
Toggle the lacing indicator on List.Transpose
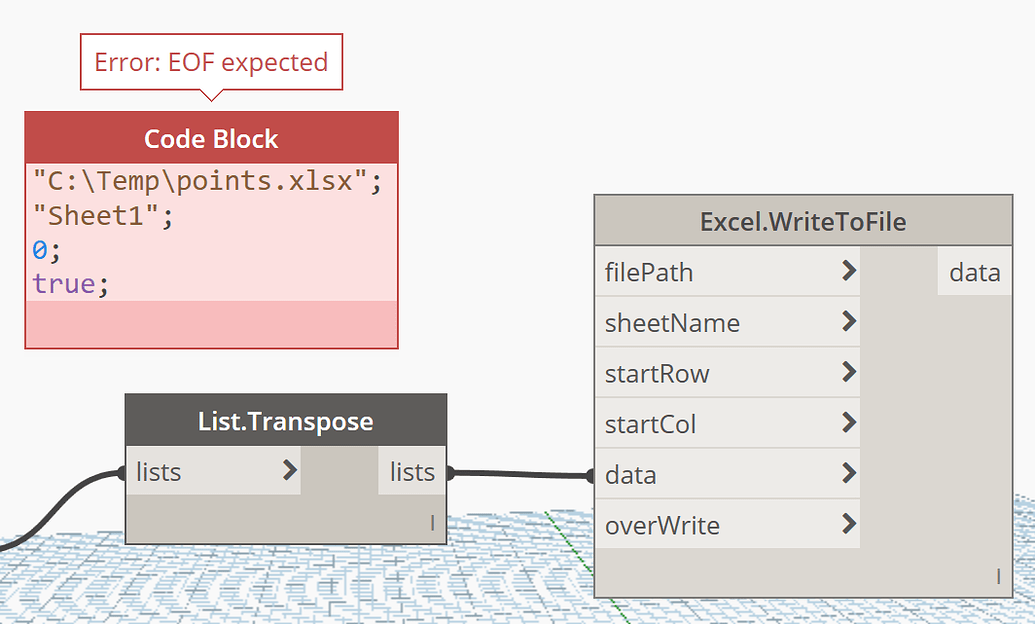click(x=430, y=522)
